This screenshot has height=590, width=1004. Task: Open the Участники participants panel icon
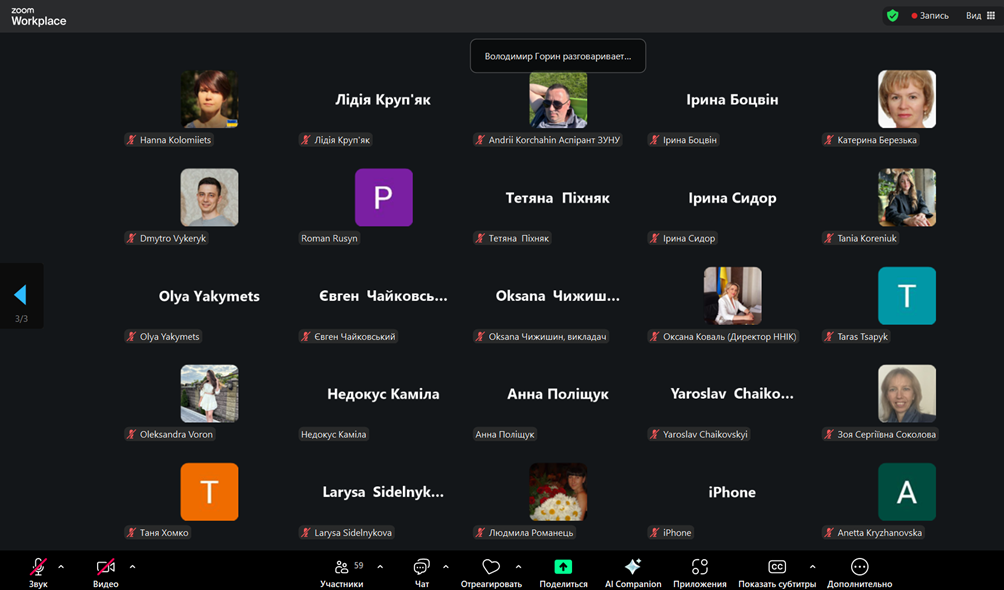342,567
